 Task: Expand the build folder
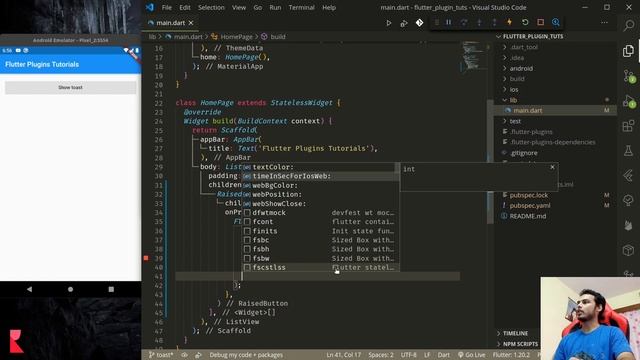pyautogui.click(x=517, y=79)
